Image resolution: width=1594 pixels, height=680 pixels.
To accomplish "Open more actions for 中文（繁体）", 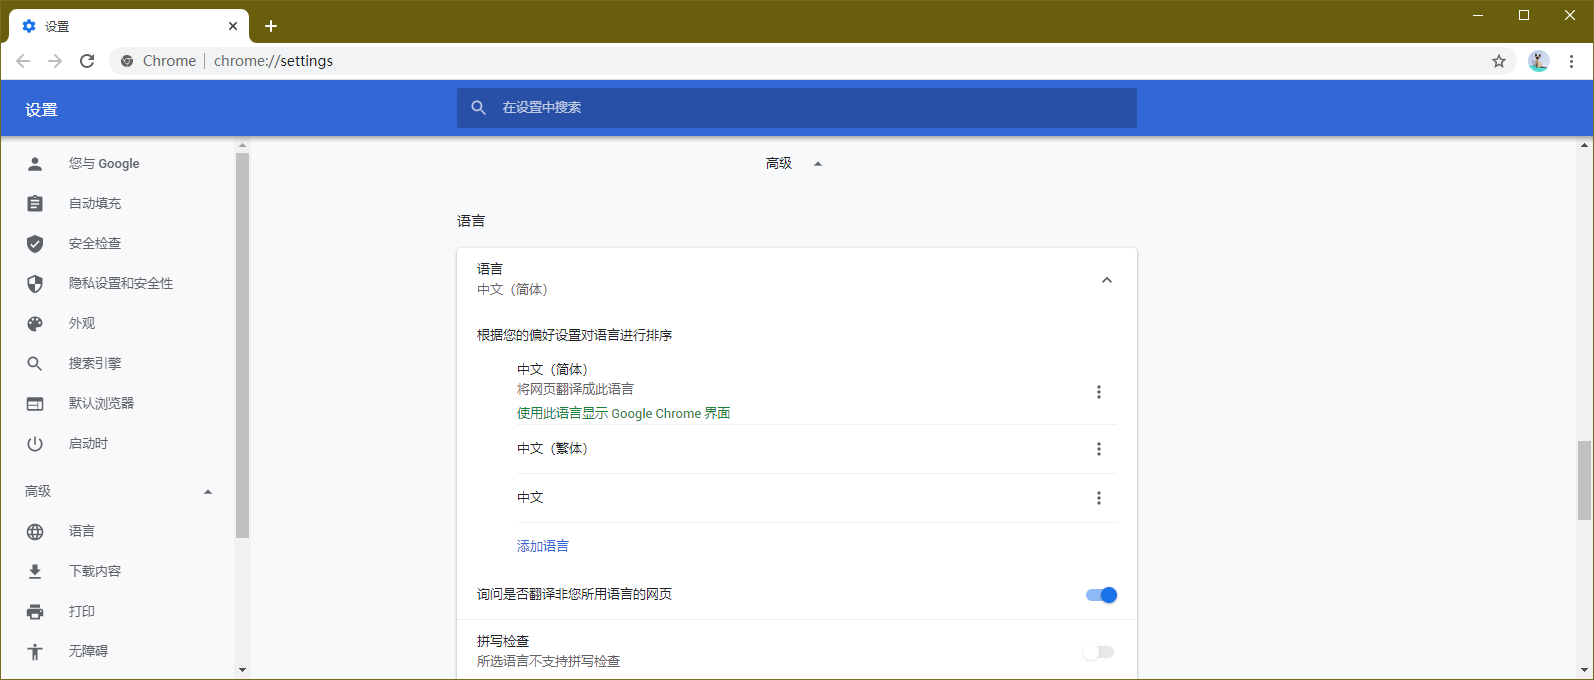I will tap(1098, 449).
